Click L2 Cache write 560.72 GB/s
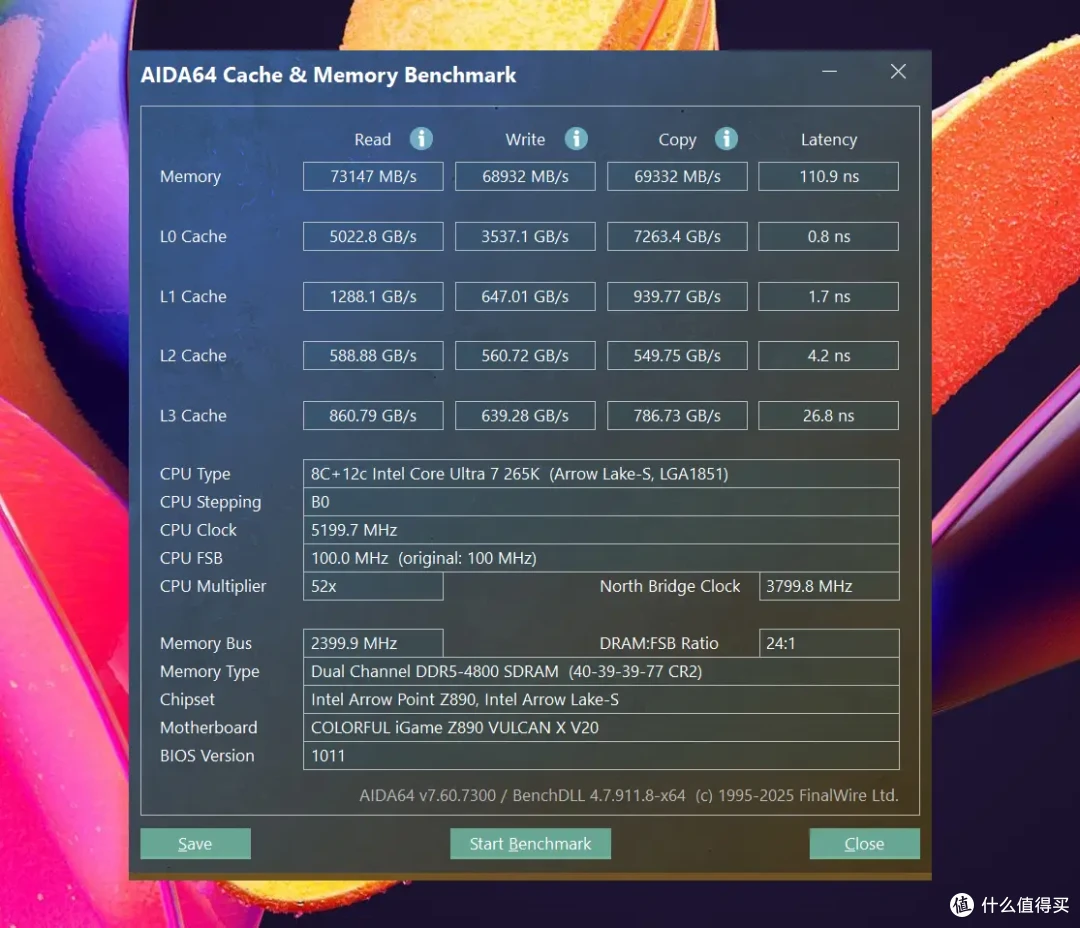The width and height of the screenshot is (1080, 928). tap(526, 355)
